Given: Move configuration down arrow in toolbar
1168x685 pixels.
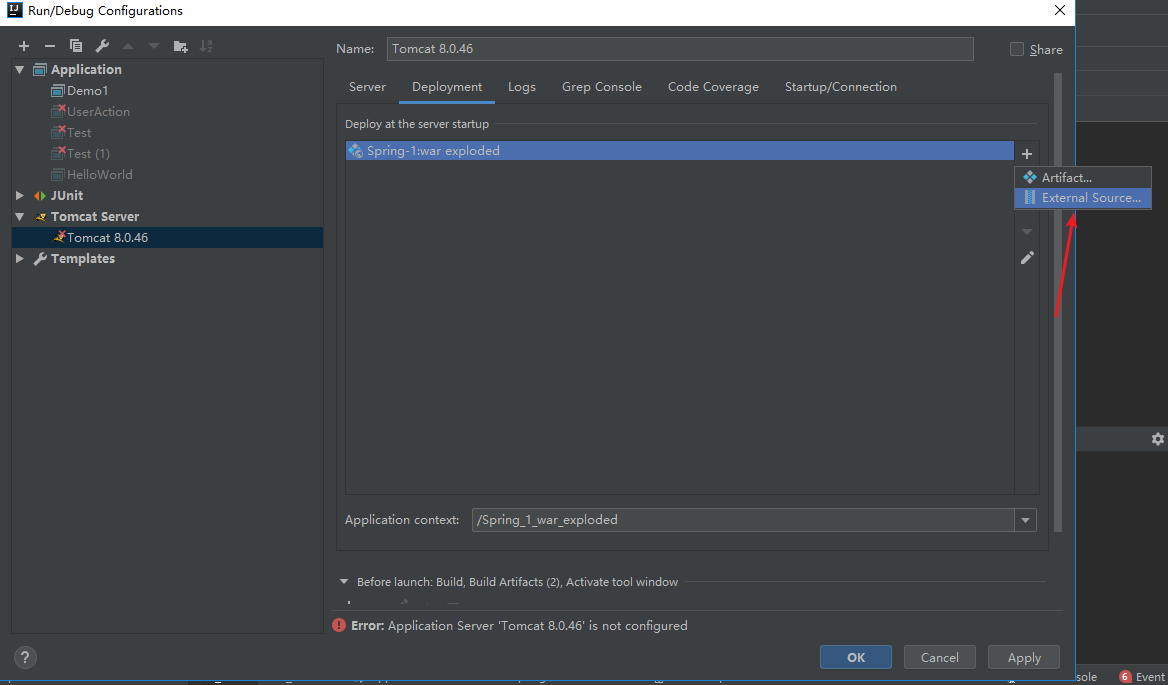Looking at the screenshot, I should [154, 46].
